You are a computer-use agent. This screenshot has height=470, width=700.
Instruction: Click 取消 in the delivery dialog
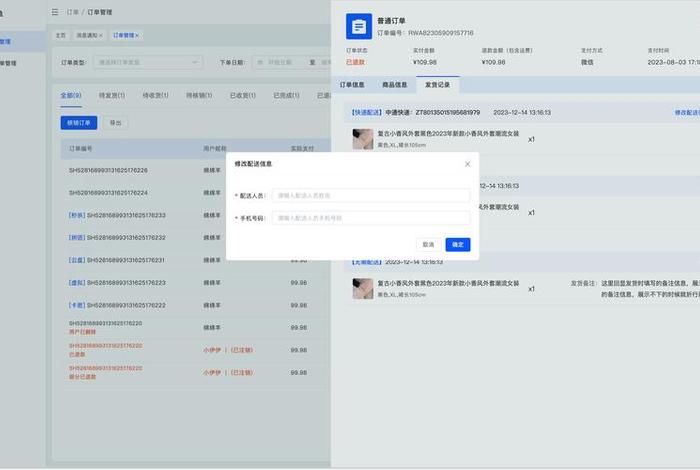pos(428,245)
